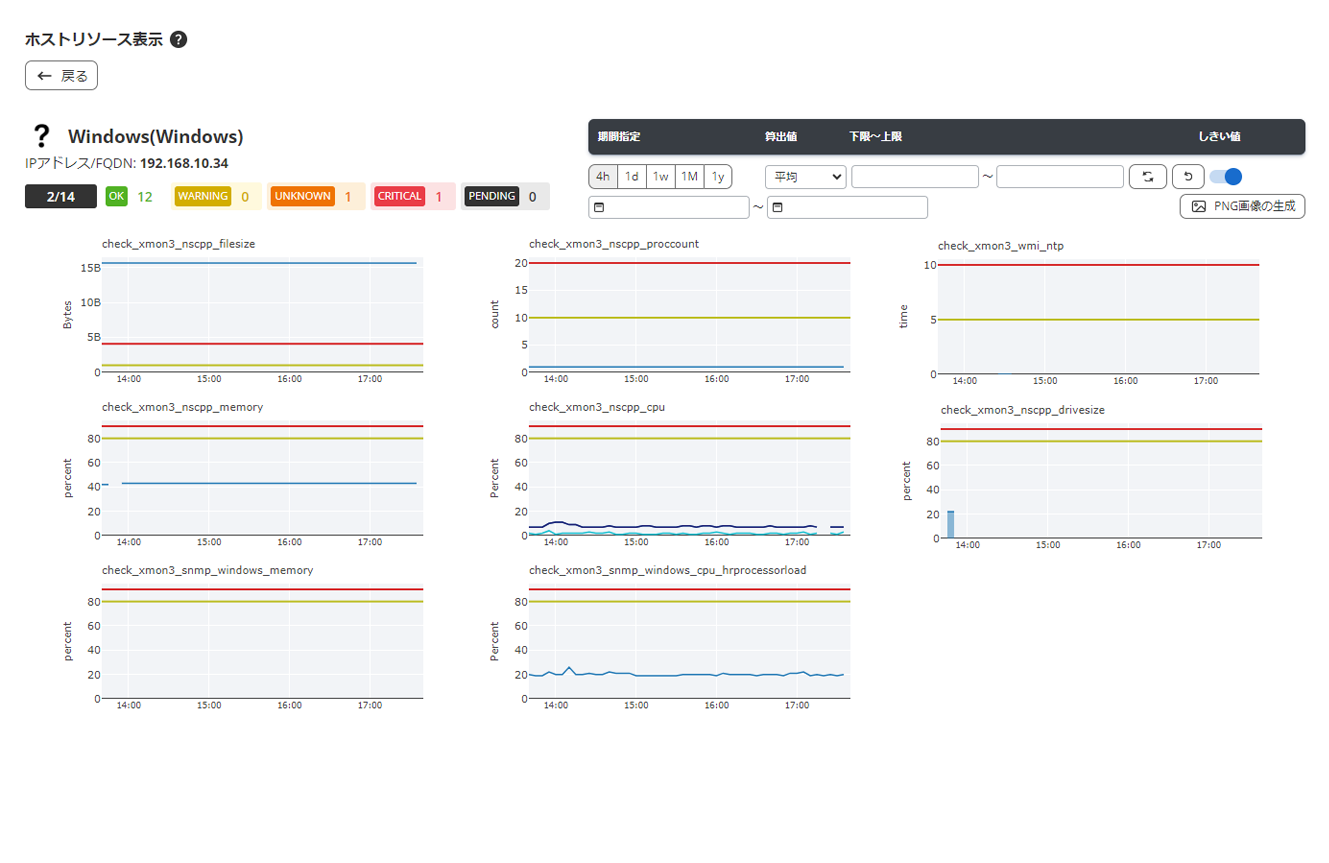Toggle the しきい値 threshold switch
The width and height of the screenshot is (1329, 863).
[x=1226, y=177]
